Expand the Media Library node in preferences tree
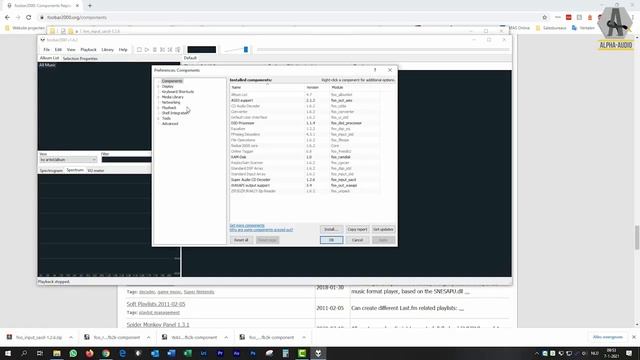The width and height of the screenshot is (640, 360). [158, 97]
